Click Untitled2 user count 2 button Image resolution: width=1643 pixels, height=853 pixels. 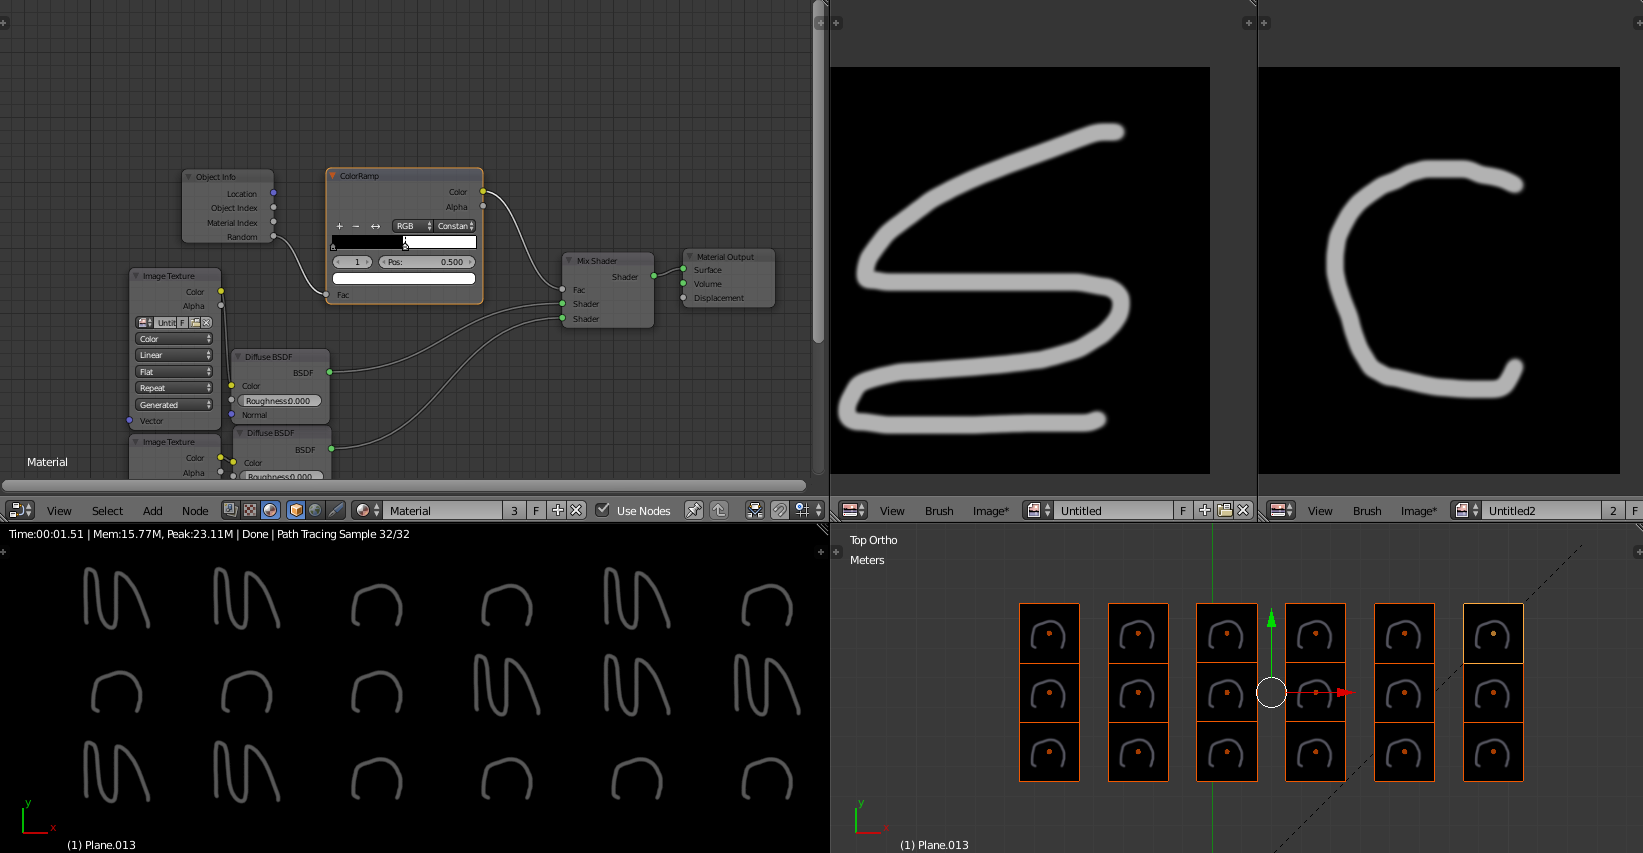pos(1612,510)
